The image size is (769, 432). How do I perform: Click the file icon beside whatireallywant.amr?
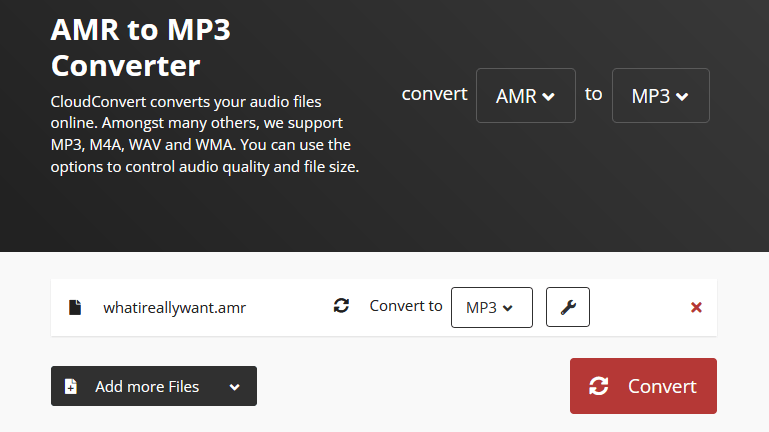[x=75, y=307]
